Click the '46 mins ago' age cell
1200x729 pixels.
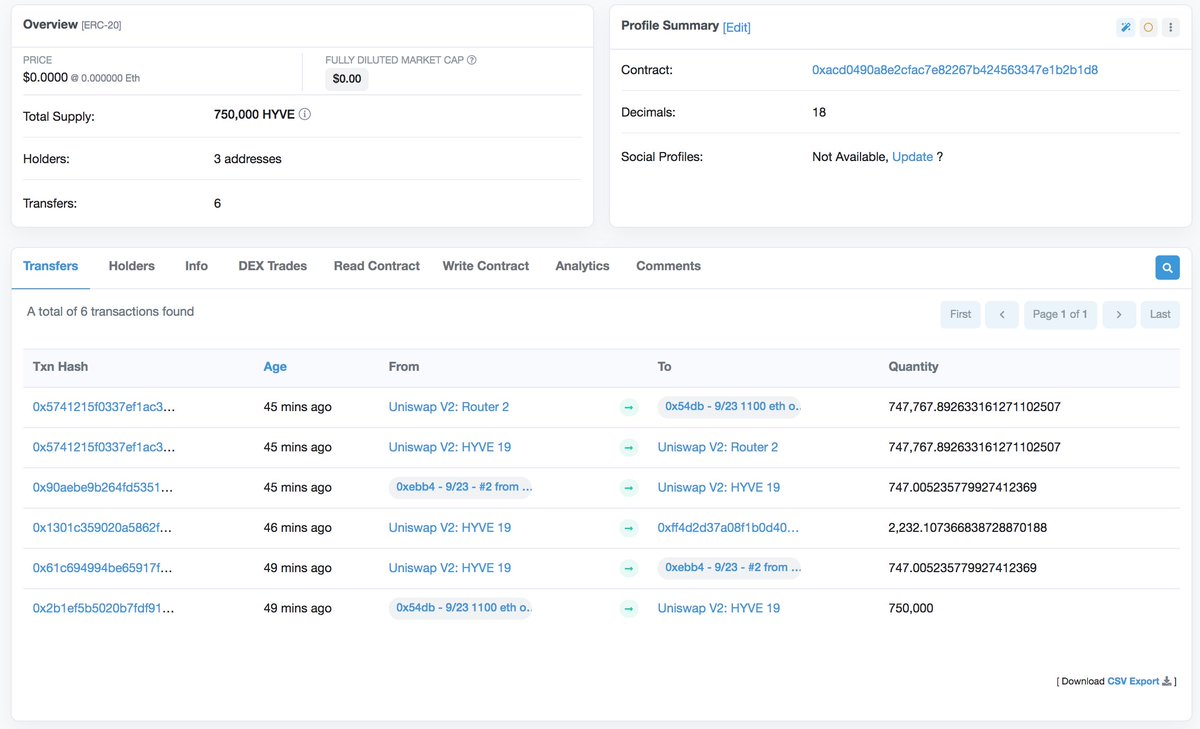pyautogui.click(x=298, y=527)
